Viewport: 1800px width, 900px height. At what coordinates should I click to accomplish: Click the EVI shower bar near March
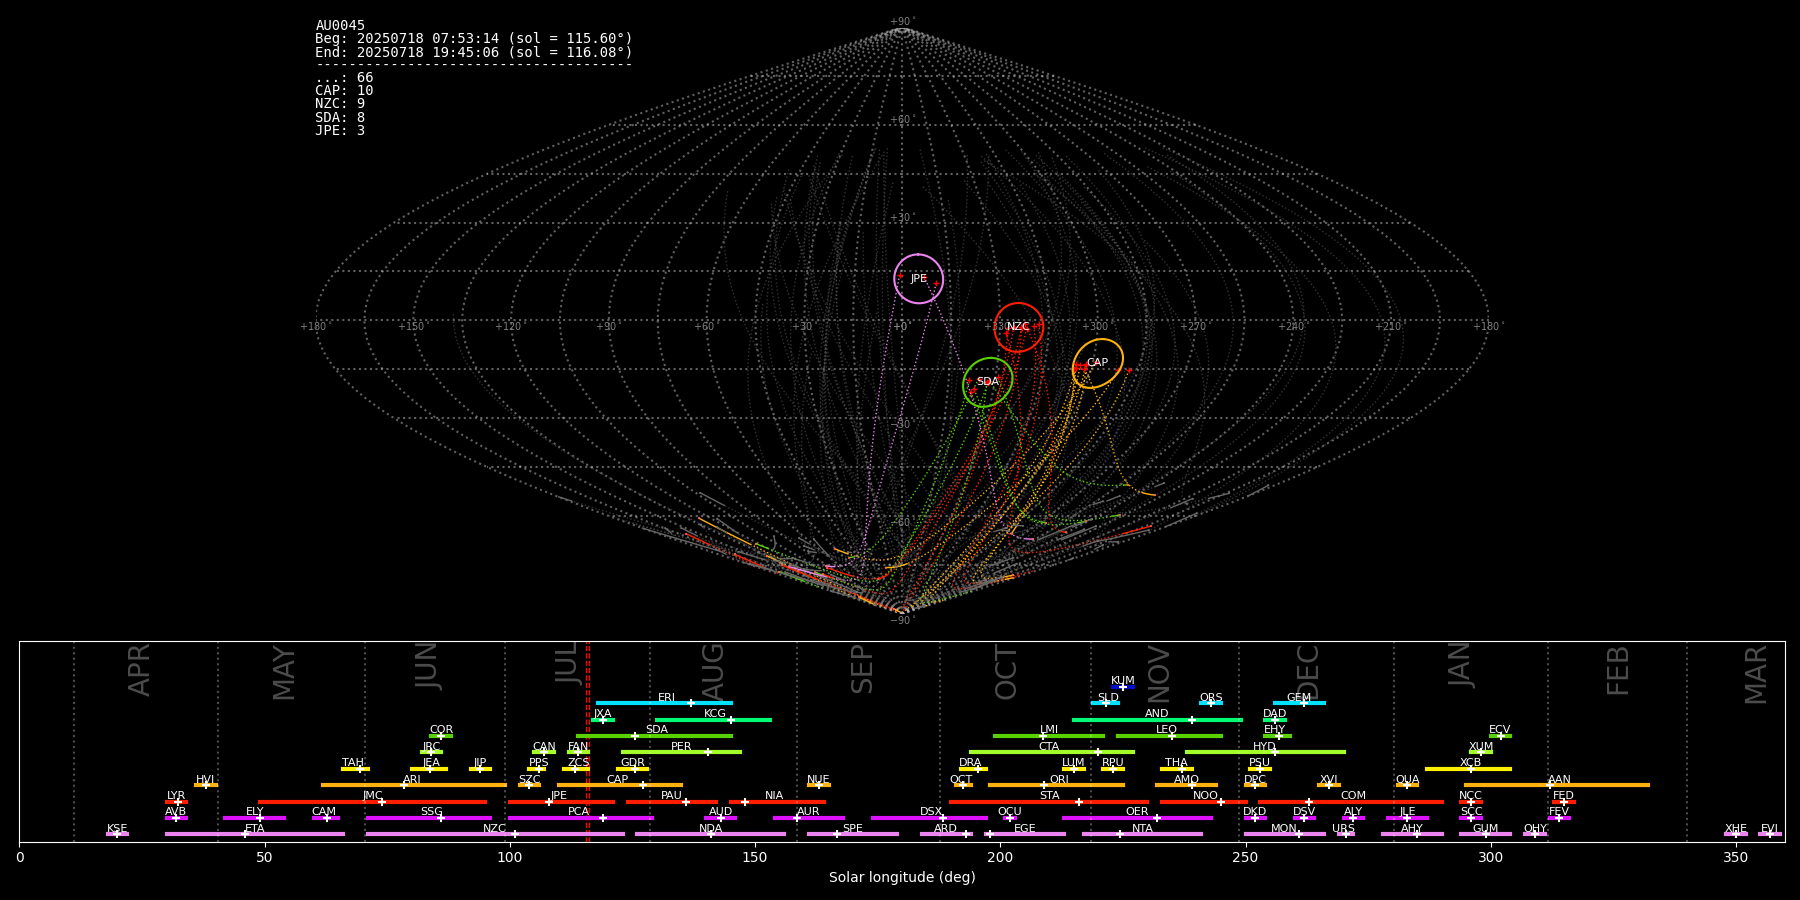[x=1769, y=834]
